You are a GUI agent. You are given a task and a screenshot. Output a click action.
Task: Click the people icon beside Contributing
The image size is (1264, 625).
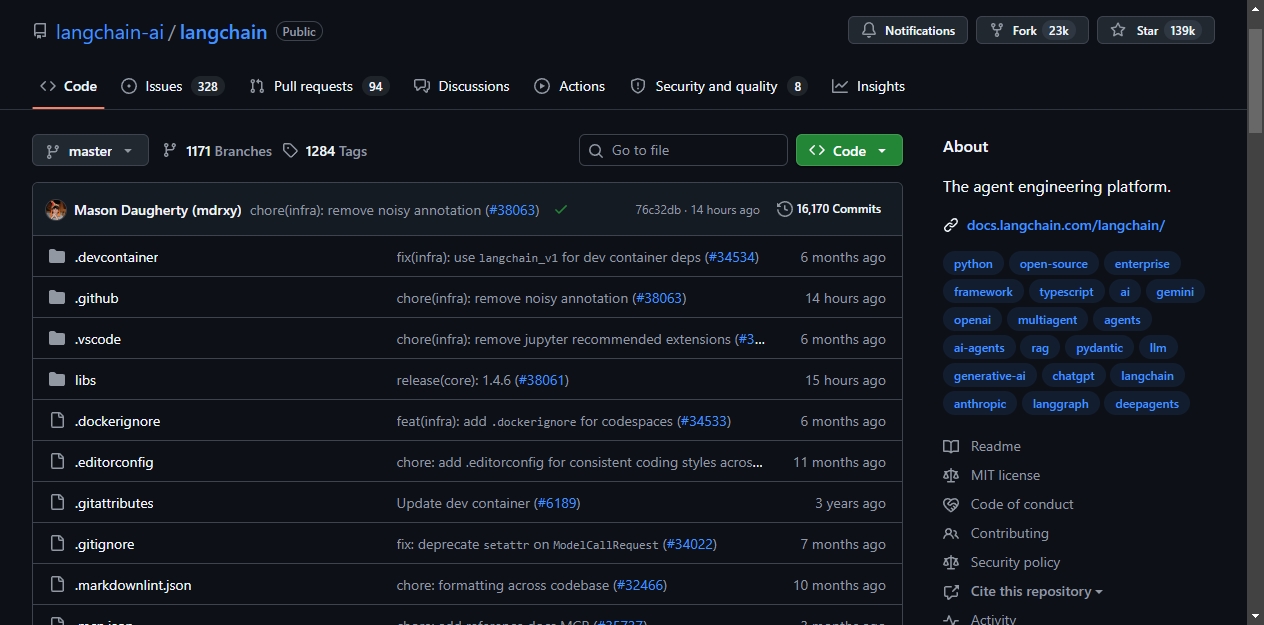point(951,534)
